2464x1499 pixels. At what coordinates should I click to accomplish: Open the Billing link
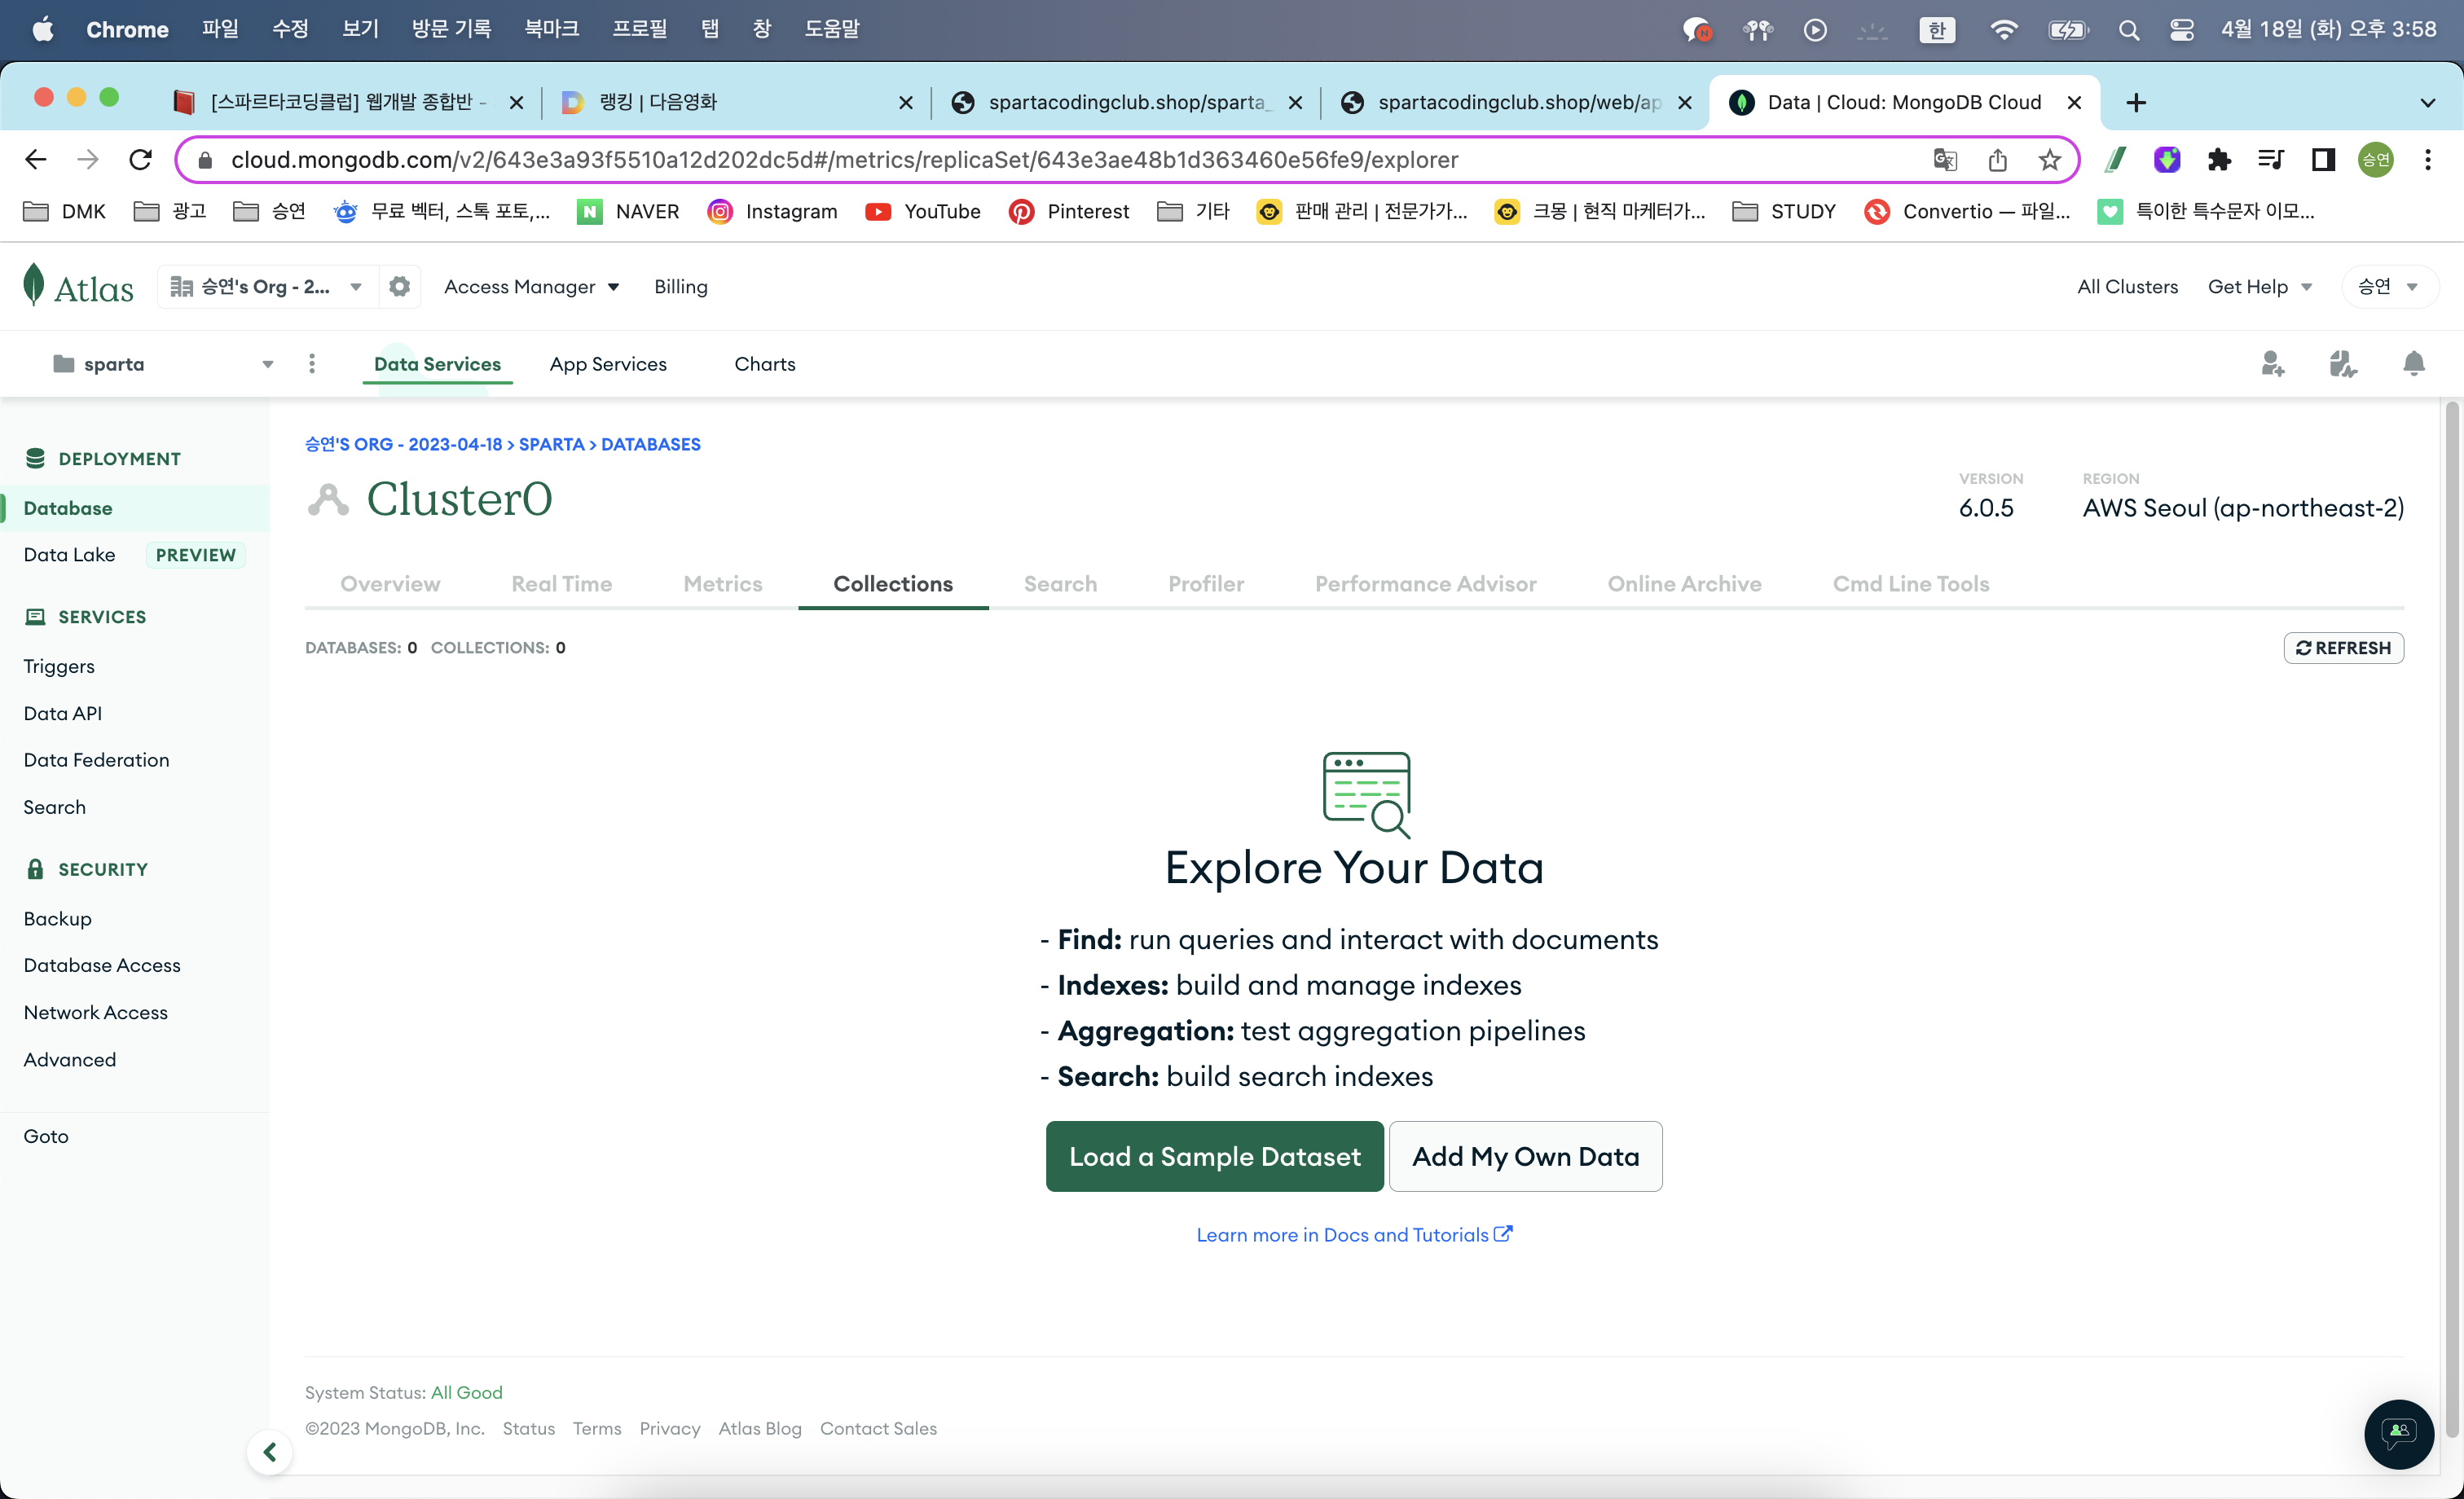click(681, 287)
